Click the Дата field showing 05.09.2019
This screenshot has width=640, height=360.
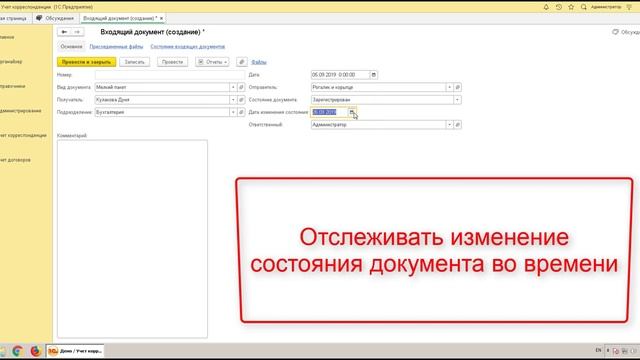340,75
